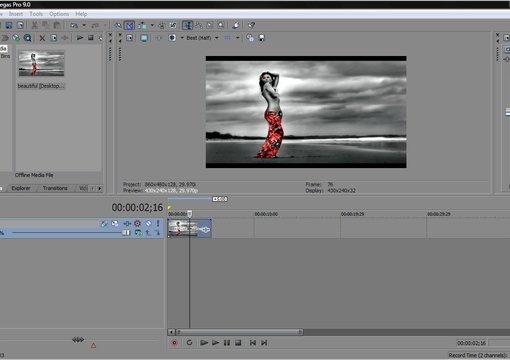This screenshot has width=510, height=360.
Task: Click the video preview image
Action: (x=306, y=112)
